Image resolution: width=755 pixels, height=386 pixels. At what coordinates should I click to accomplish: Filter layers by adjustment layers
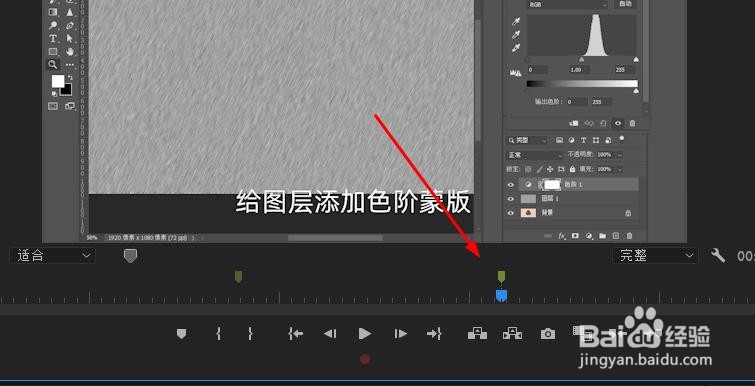572,141
